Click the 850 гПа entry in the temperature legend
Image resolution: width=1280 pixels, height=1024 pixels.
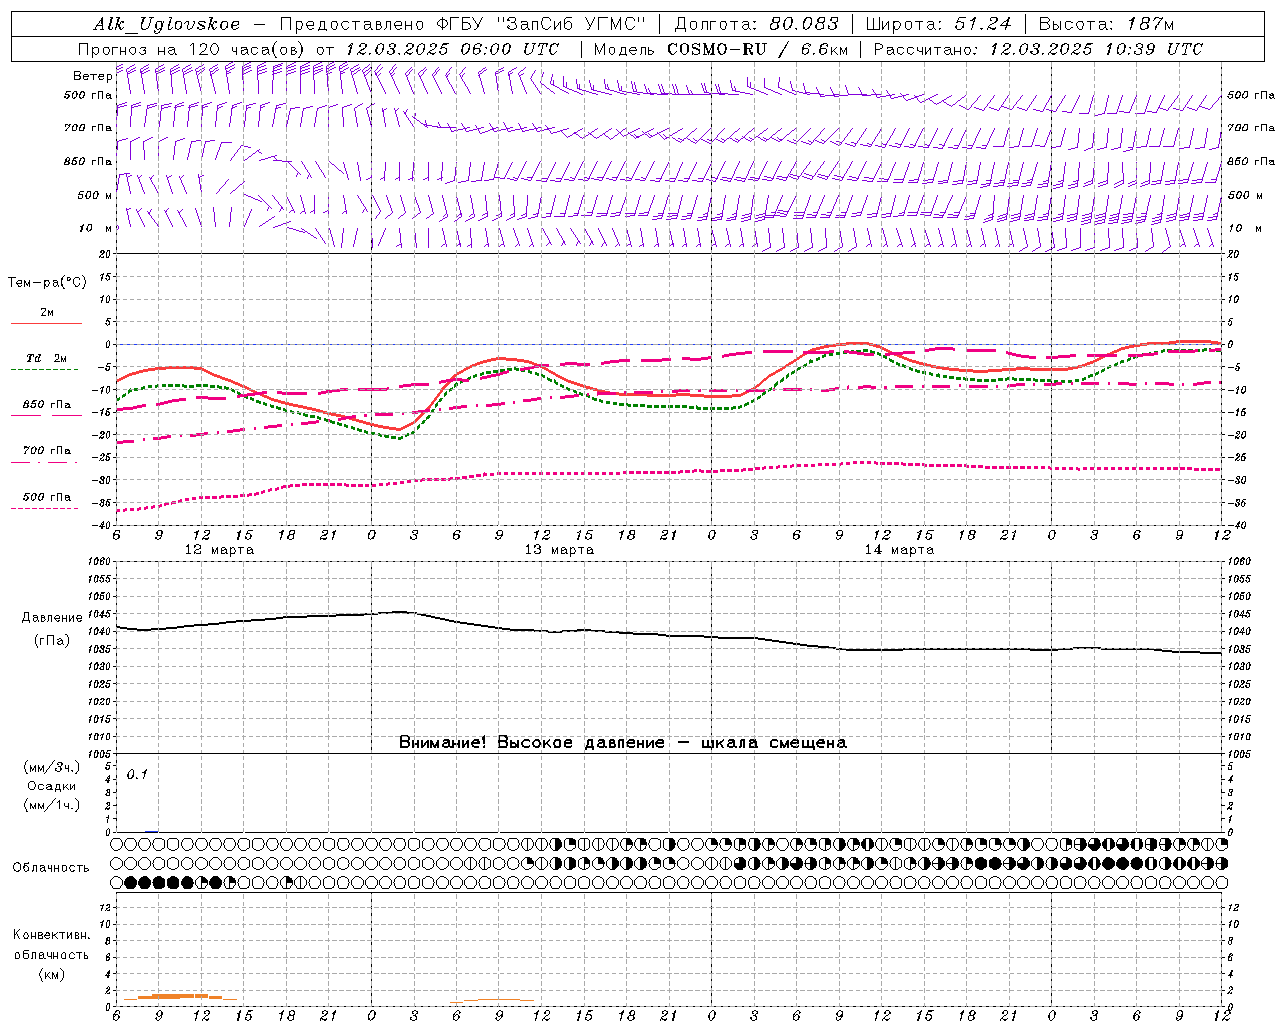tap(47, 405)
